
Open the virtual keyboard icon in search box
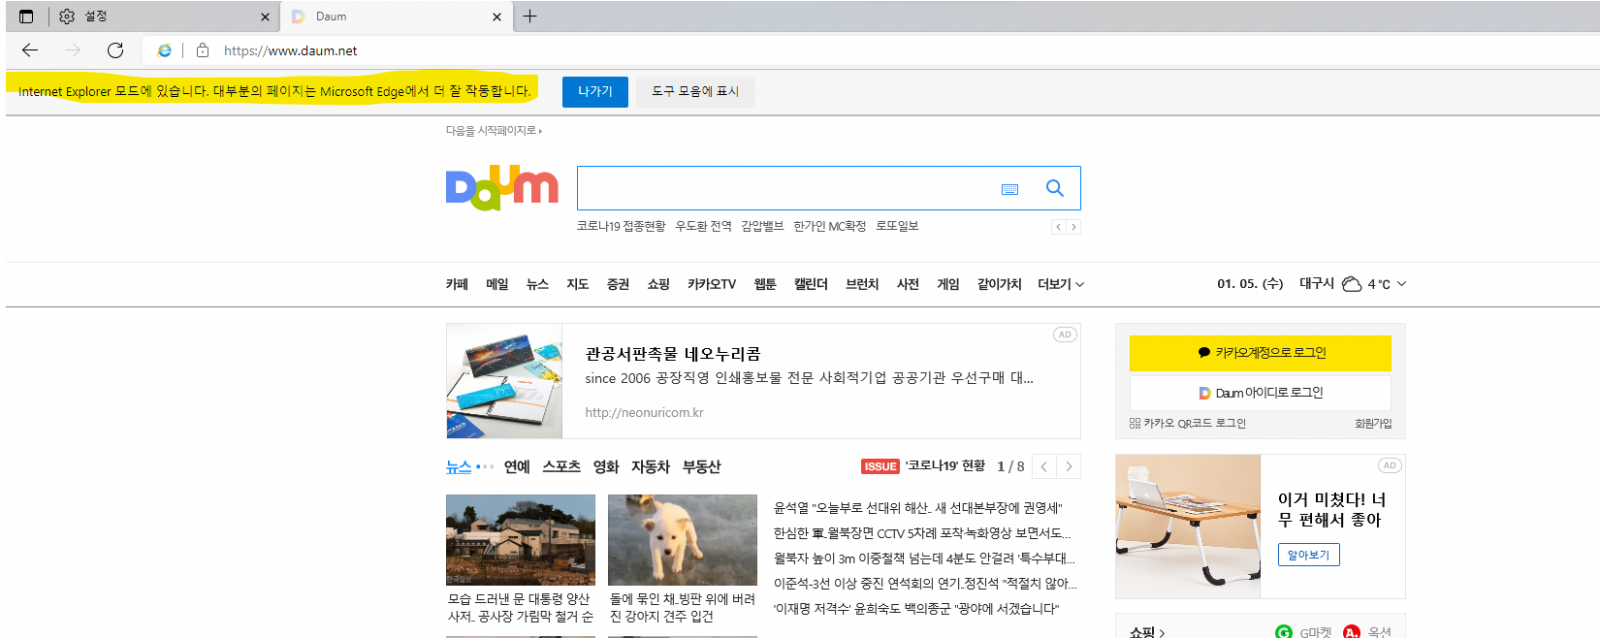[x=1009, y=189]
